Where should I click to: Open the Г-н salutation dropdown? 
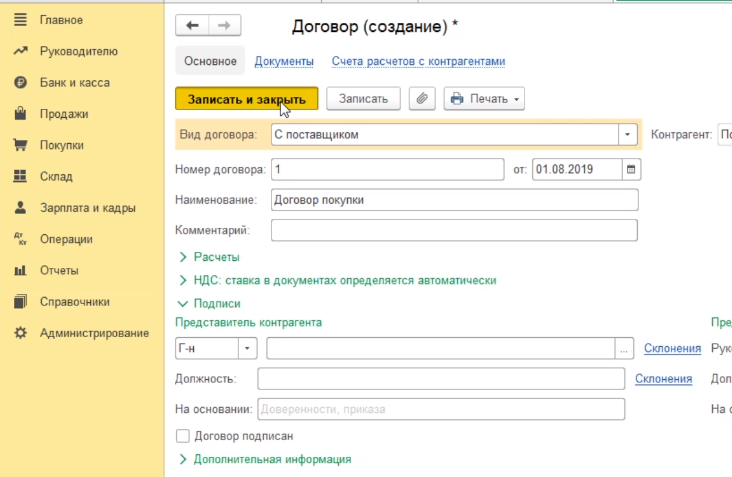tap(247, 348)
